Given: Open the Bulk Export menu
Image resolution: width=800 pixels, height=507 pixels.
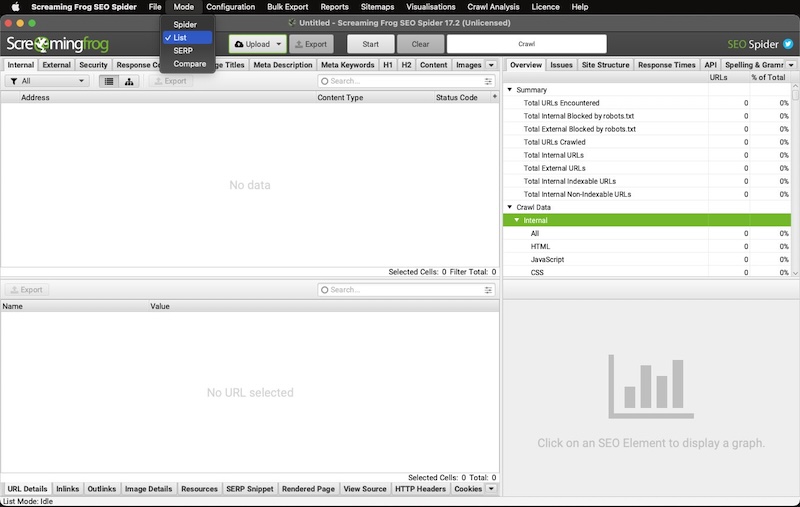Looking at the screenshot, I should (x=288, y=7).
